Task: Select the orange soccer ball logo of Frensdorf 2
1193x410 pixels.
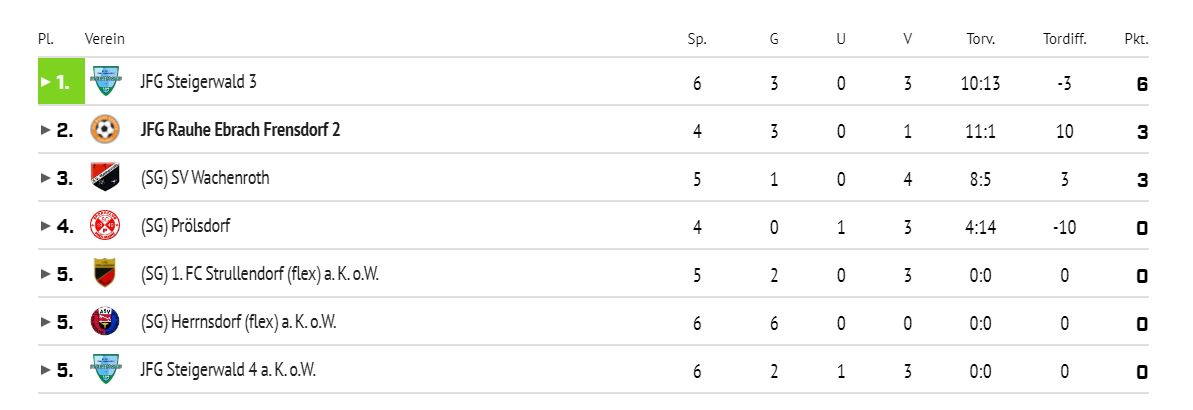Action: (105, 129)
